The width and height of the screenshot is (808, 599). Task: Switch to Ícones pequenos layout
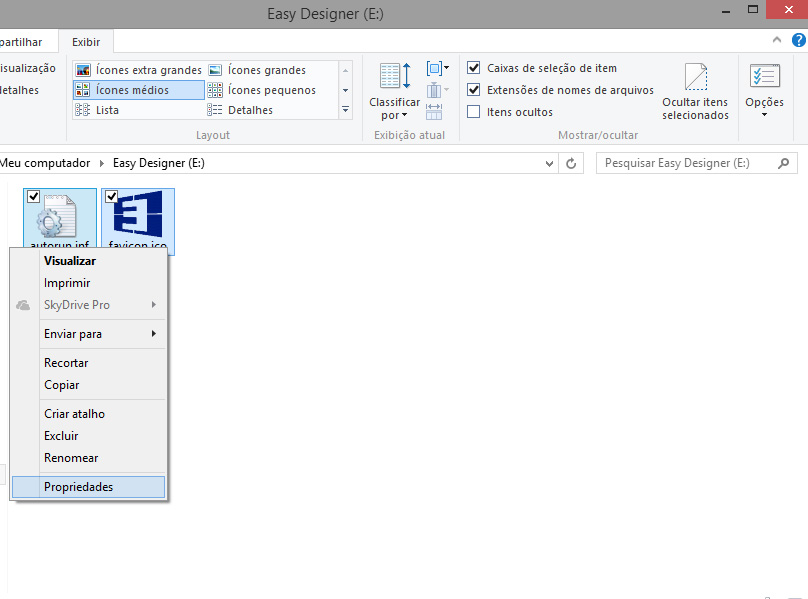pos(270,90)
